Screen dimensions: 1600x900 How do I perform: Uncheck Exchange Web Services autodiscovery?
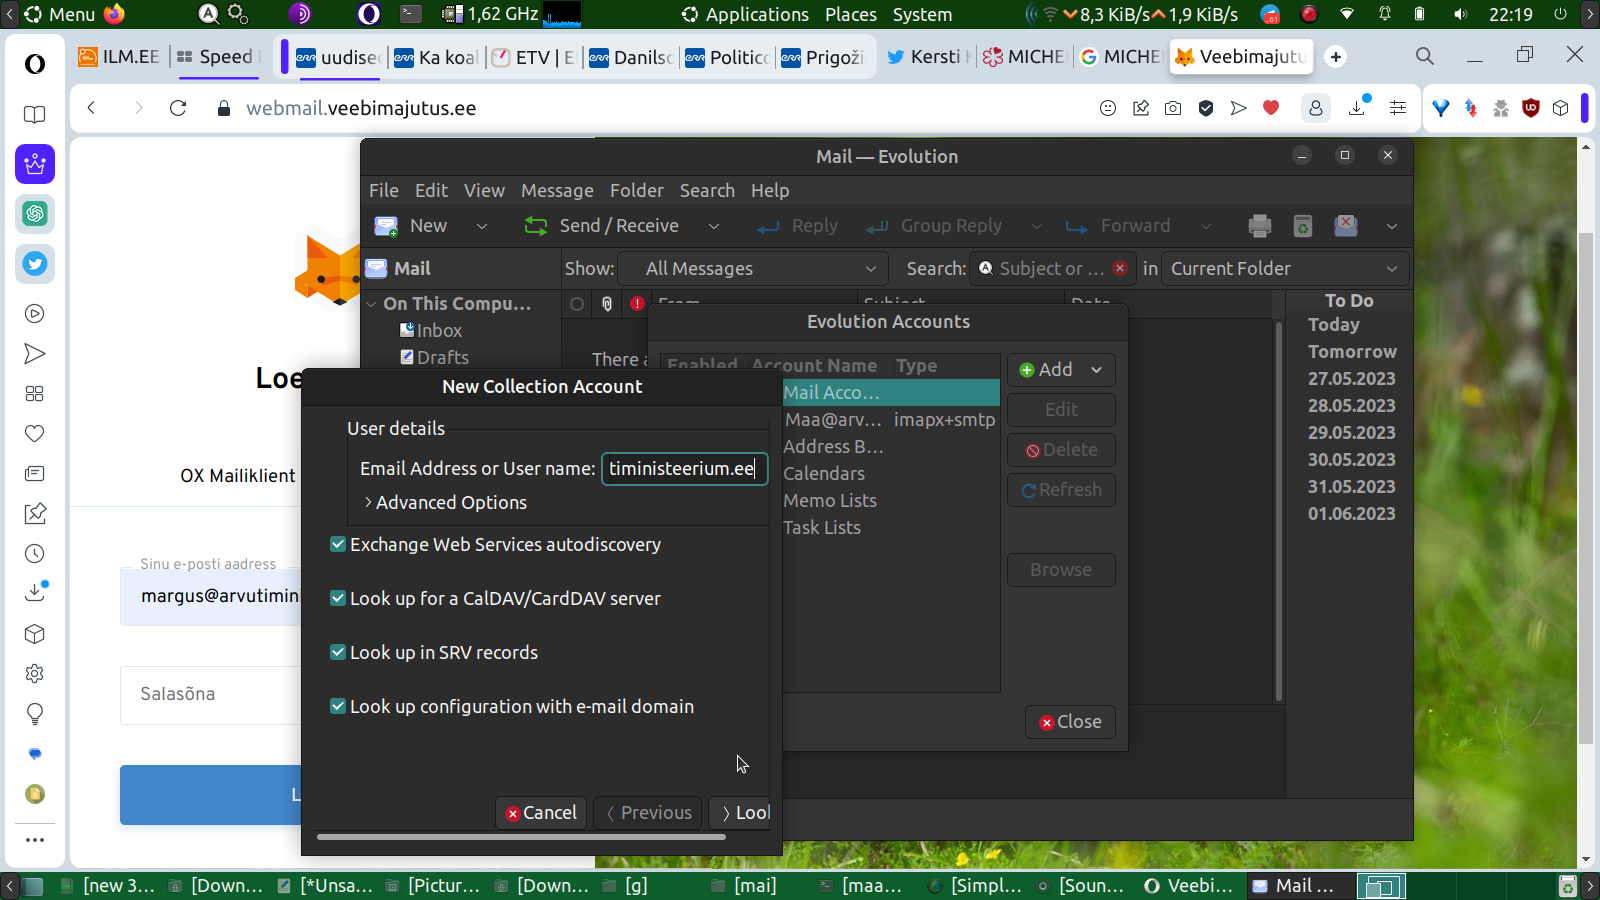coord(338,544)
